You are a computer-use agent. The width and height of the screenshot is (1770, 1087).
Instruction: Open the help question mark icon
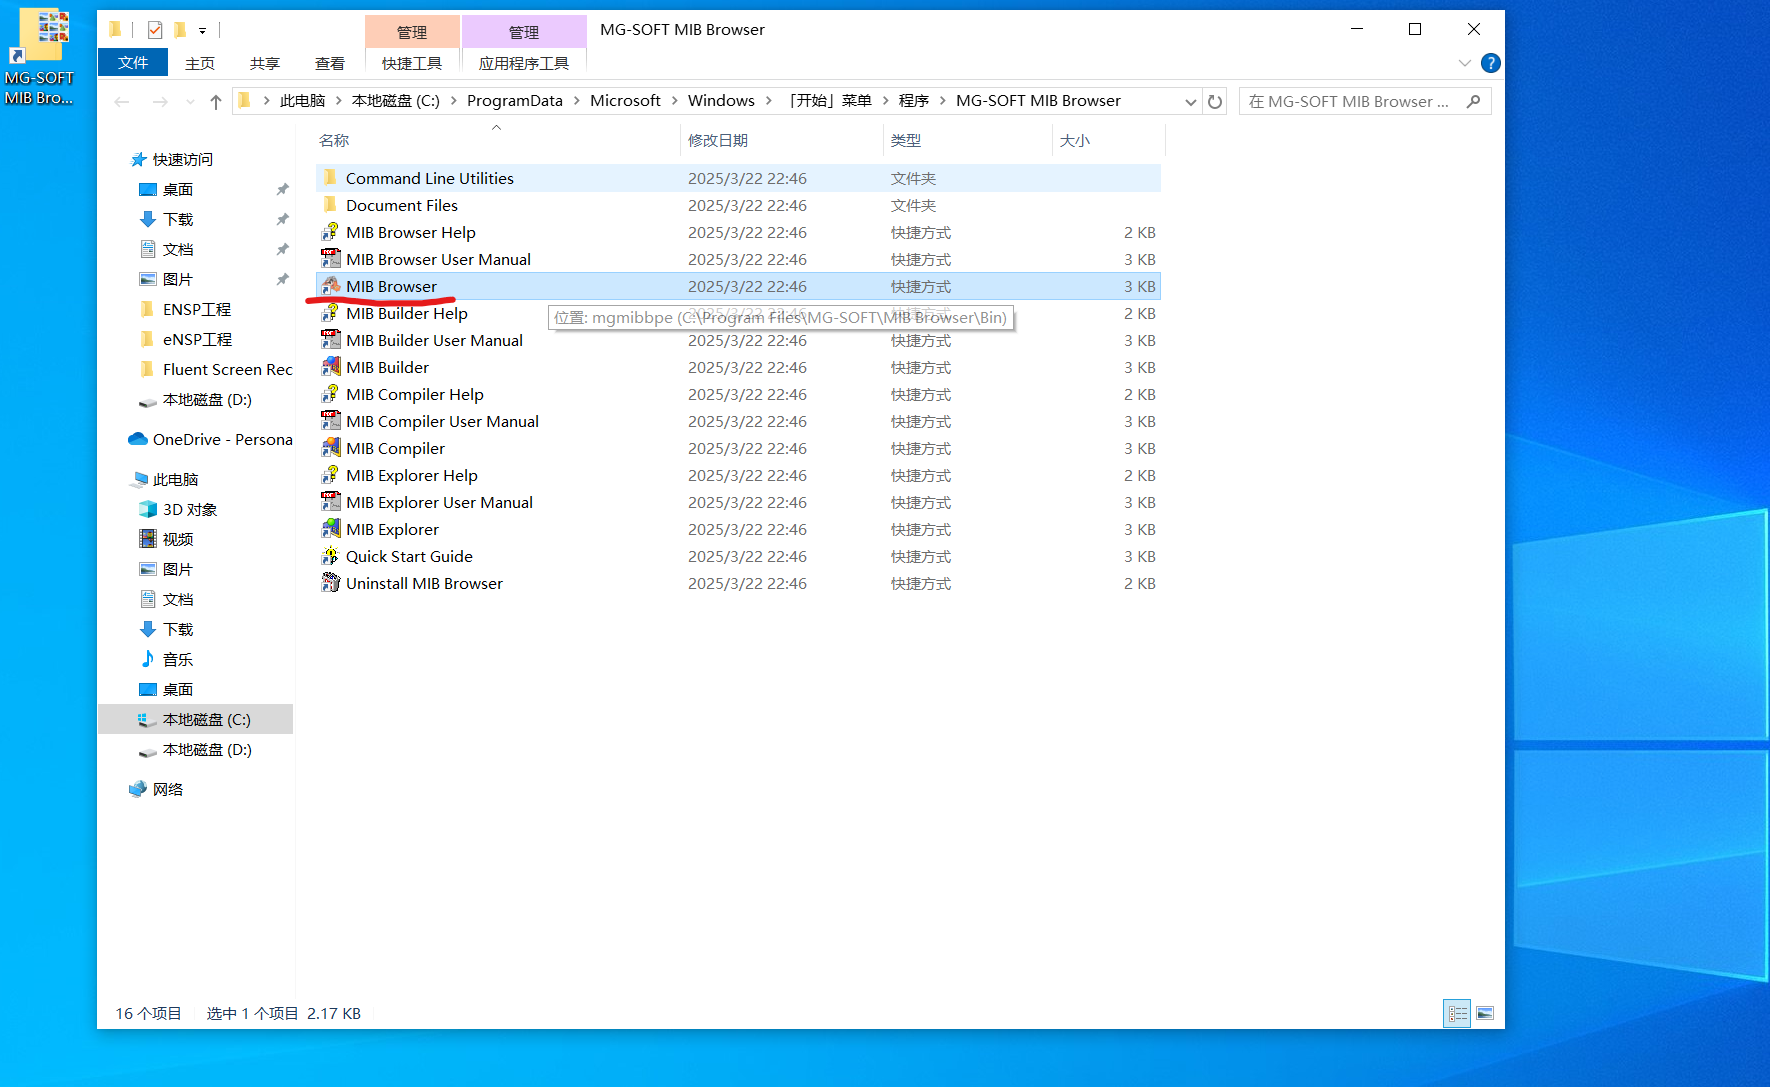(1490, 63)
